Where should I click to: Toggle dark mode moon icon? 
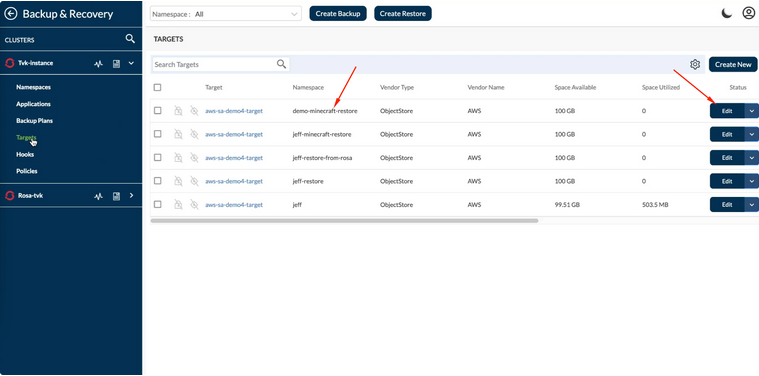point(727,14)
